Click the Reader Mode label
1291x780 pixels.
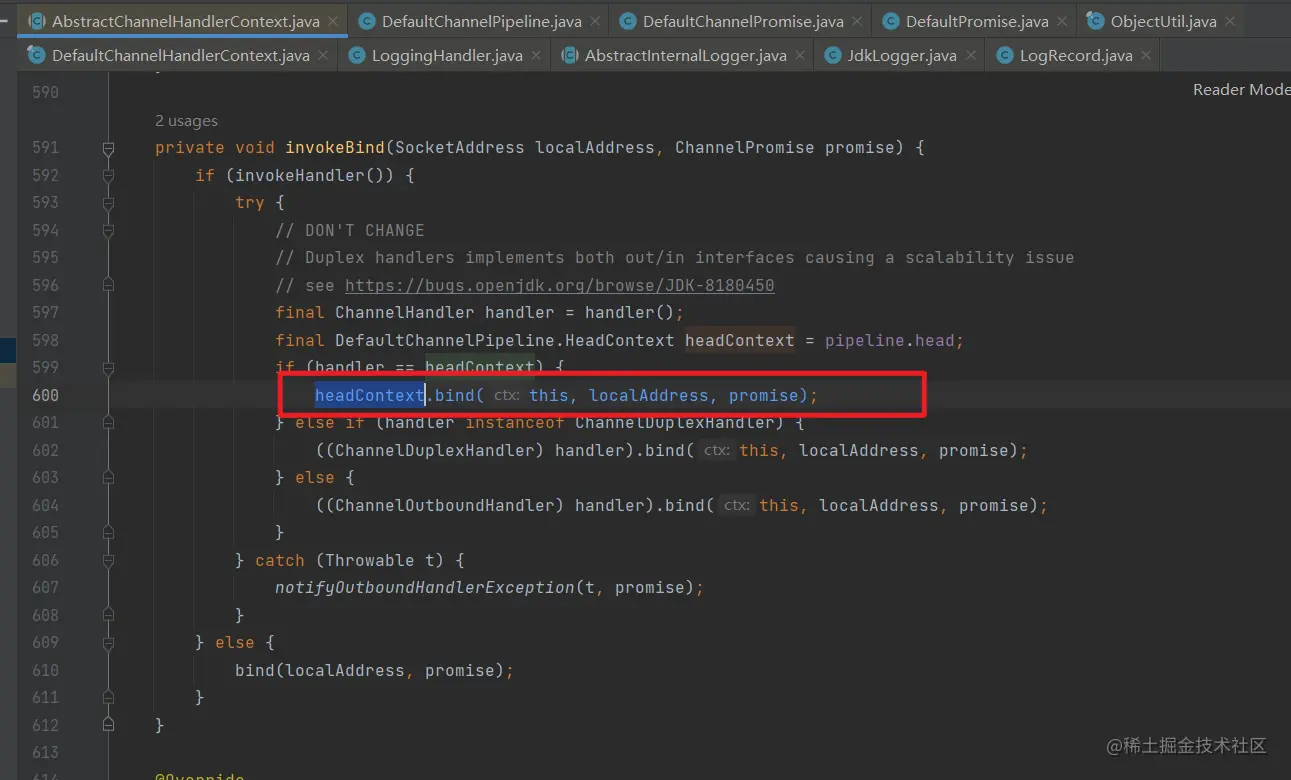(1241, 90)
